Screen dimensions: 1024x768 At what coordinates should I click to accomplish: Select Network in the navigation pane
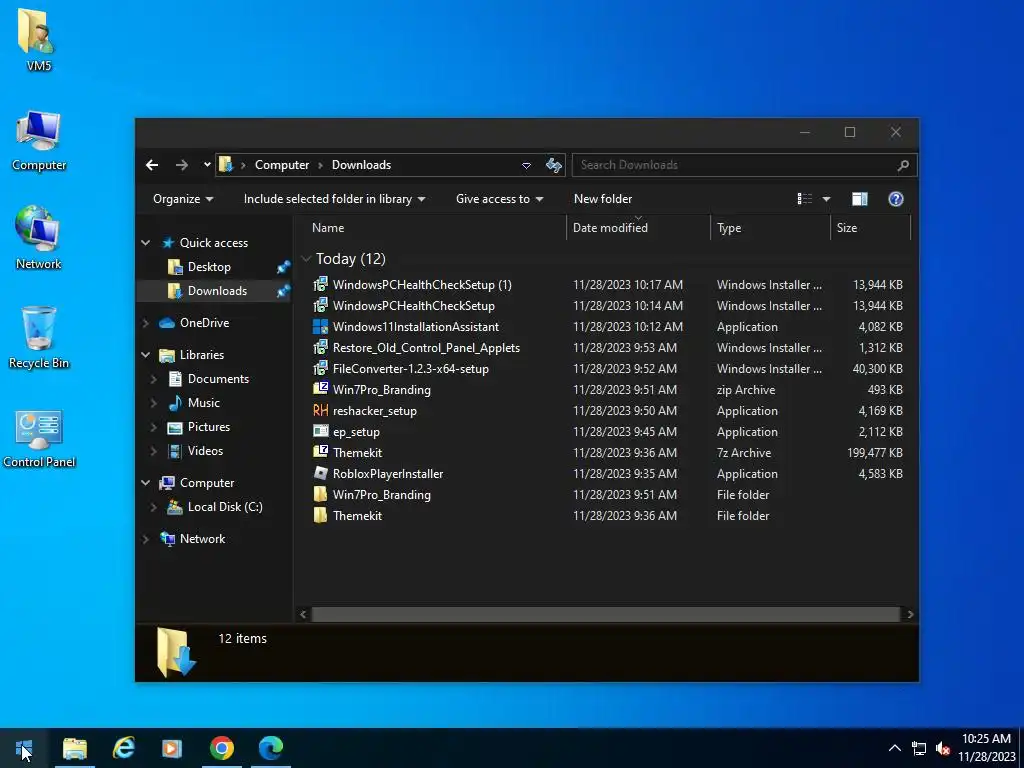pyautogui.click(x=202, y=539)
